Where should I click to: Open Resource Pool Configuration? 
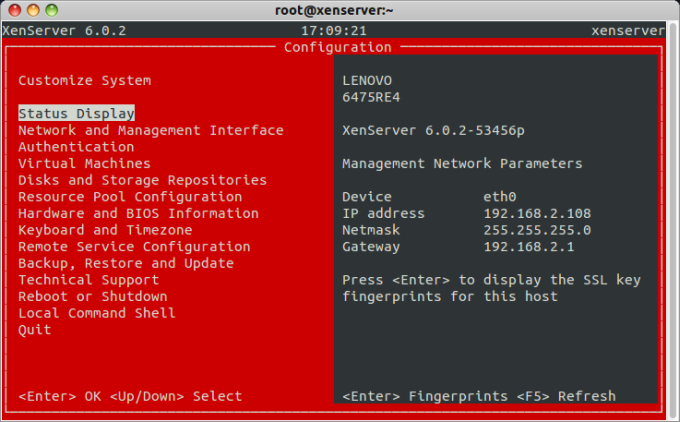(x=130, y=197)
